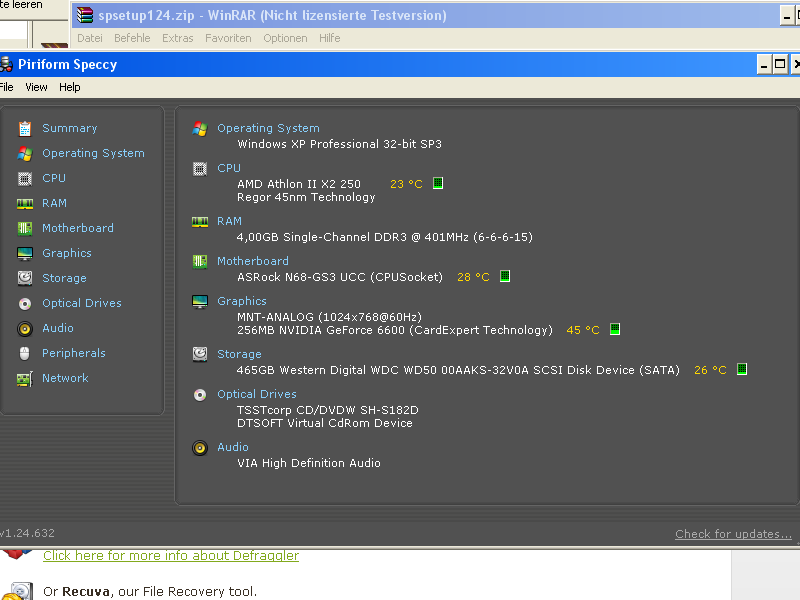
Task: Click the Optical Drives heading in summary panel
Action: (x=257, y=394)
